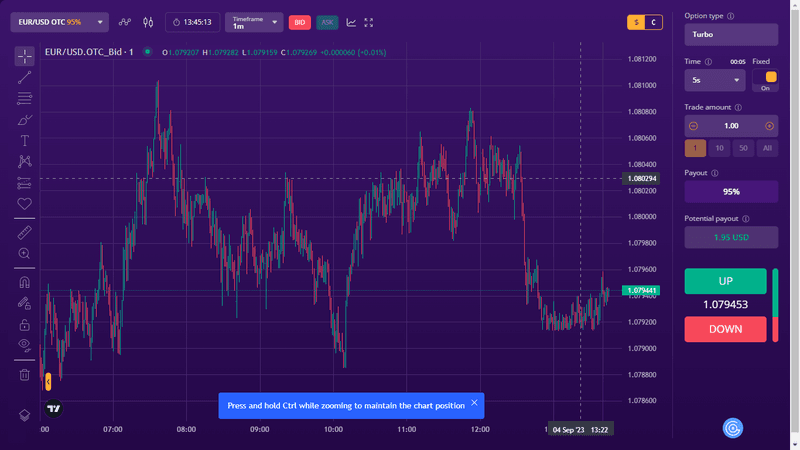Click the current price label 1.079441
The height and width of the screenshot is (450, 800).
point(641,290)
